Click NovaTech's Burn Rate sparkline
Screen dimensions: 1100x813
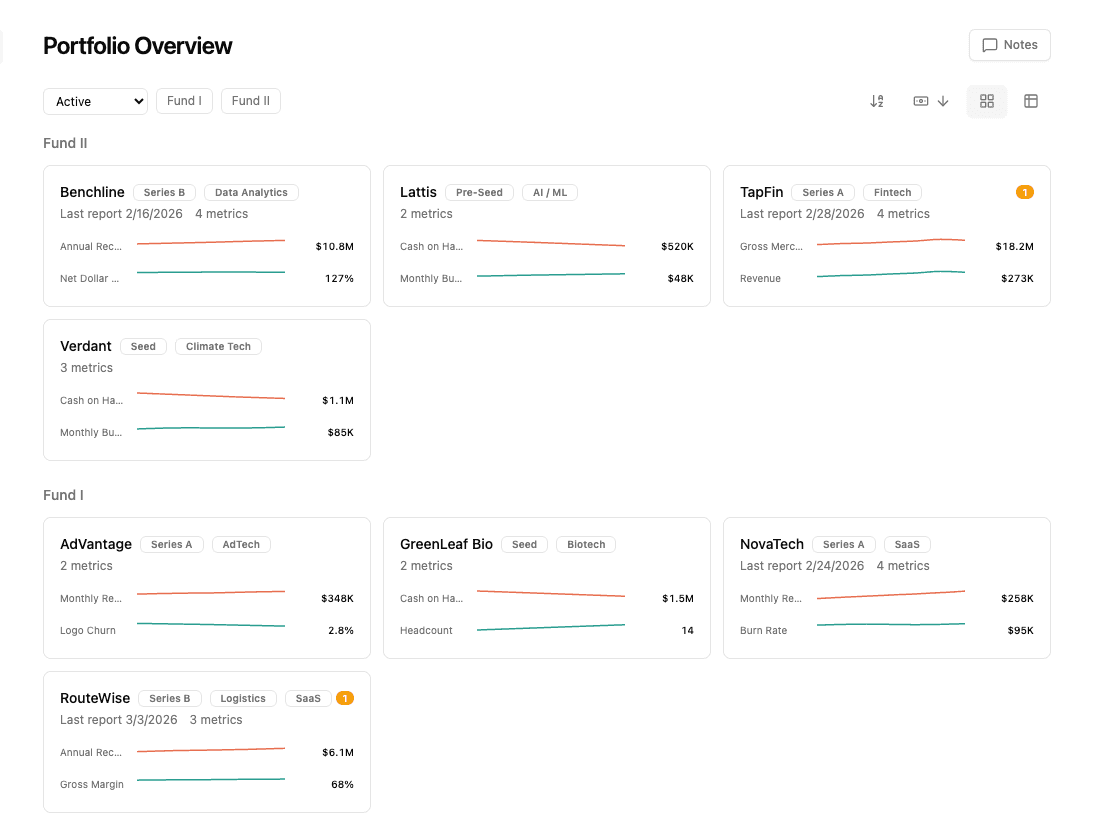tap(891, 624)
